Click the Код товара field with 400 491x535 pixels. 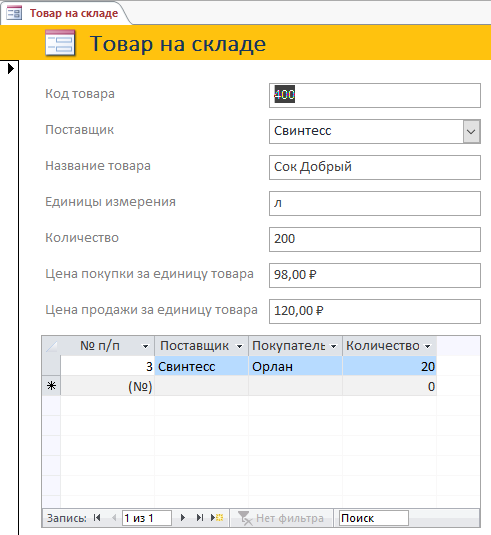(x=375, y=95)
